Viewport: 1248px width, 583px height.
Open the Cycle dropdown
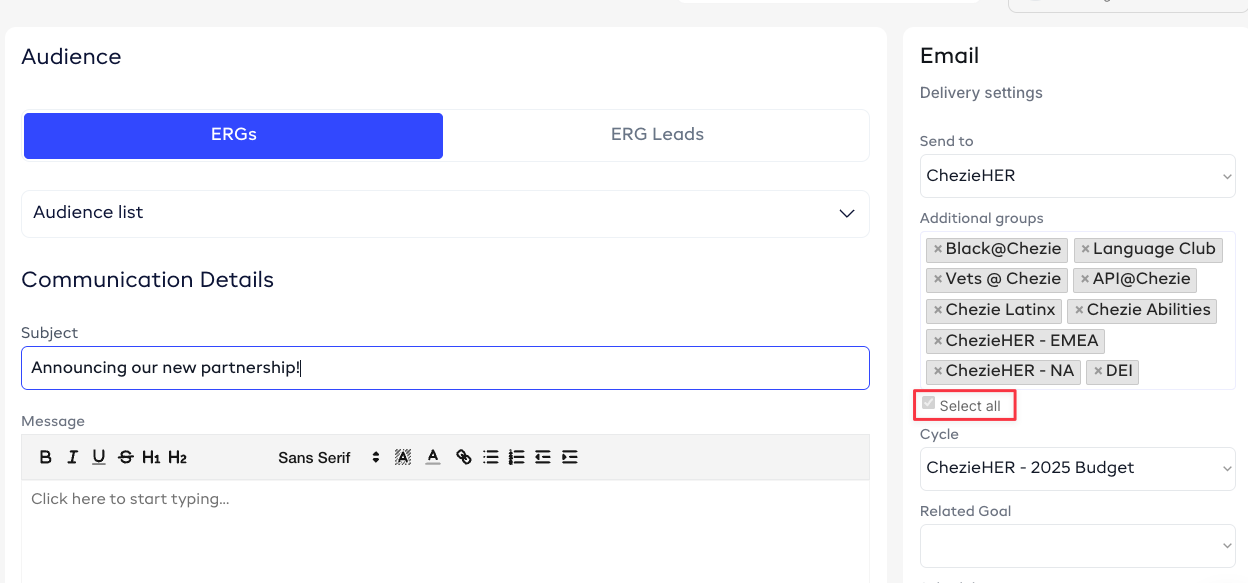1077,468
